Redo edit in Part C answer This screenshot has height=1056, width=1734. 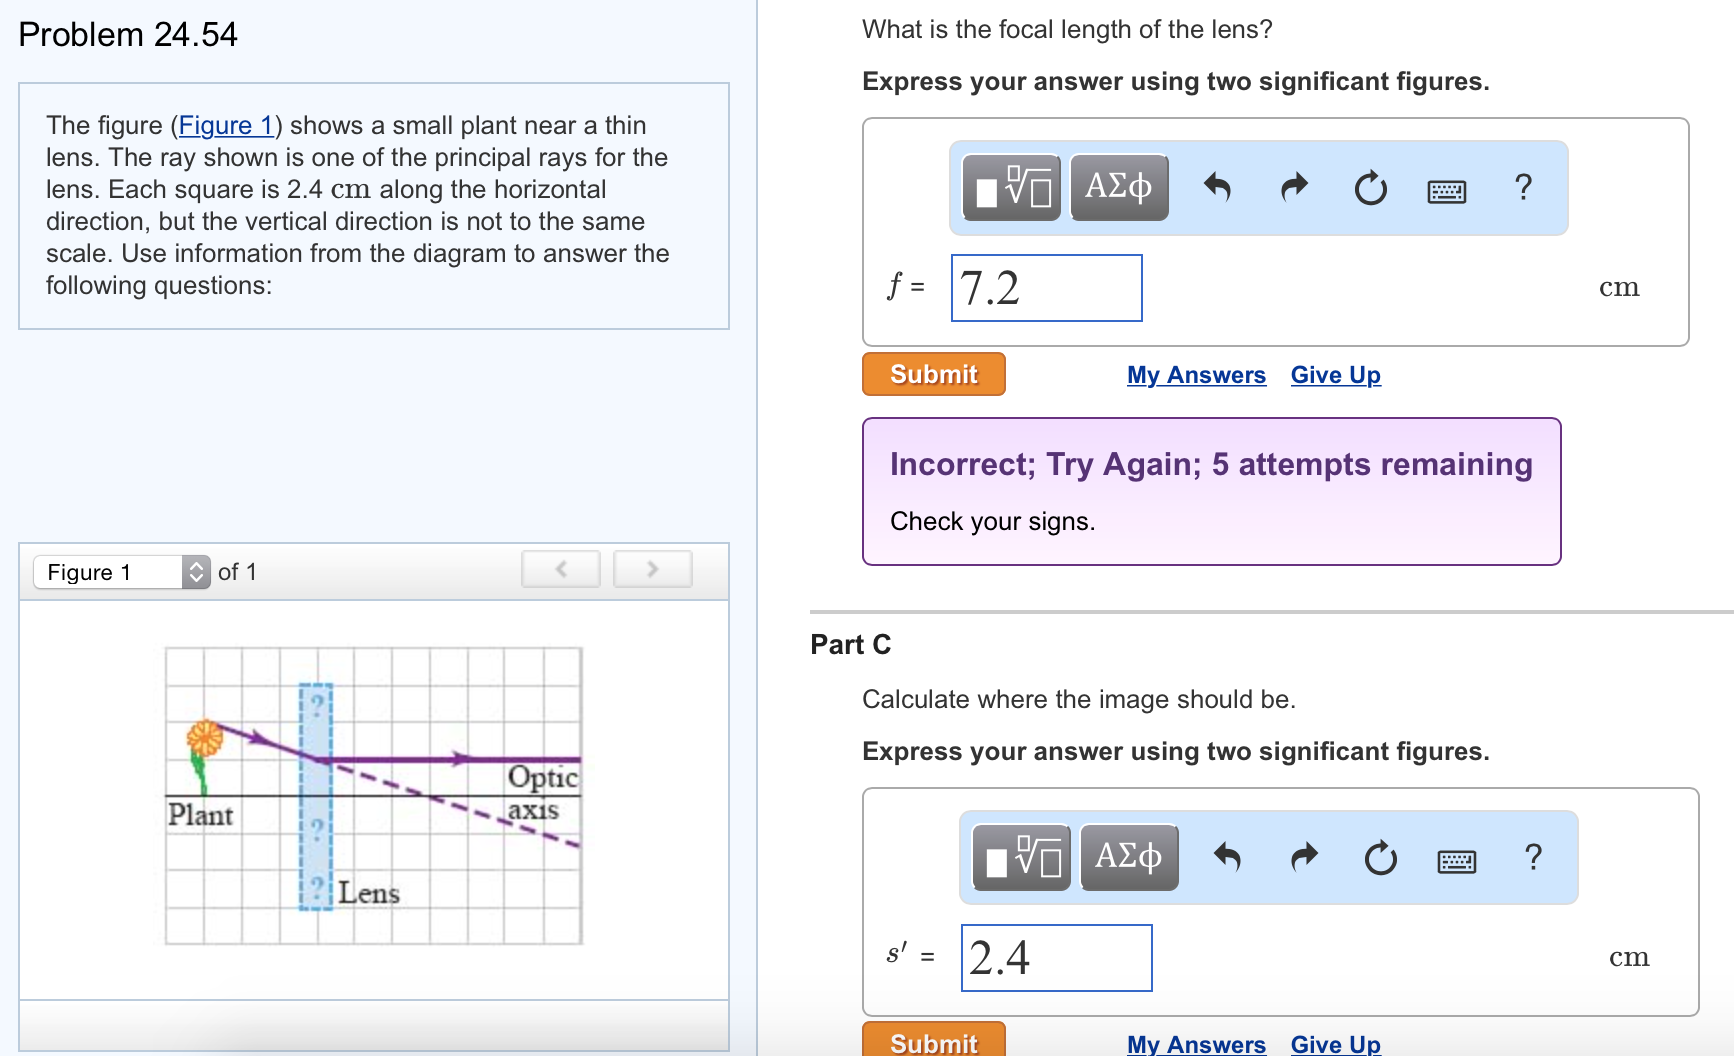(1304, 857)
